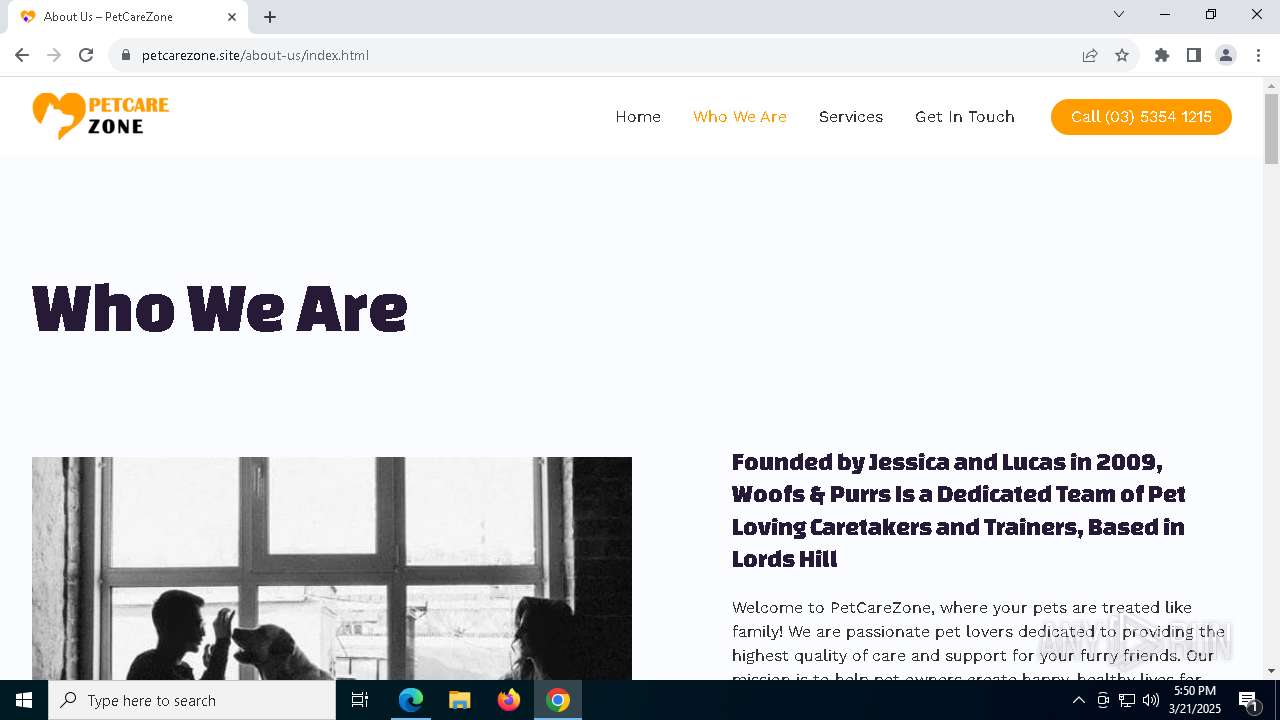Select the Services menu item
Viewport: 1280px width, 720px height.
coord(851,117)
